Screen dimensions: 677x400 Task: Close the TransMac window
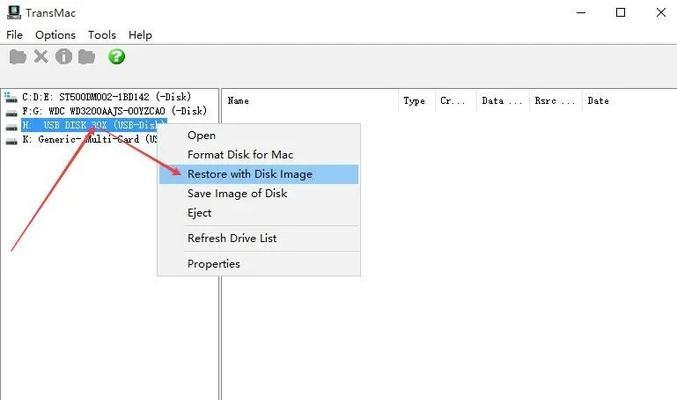click(661, 13)
